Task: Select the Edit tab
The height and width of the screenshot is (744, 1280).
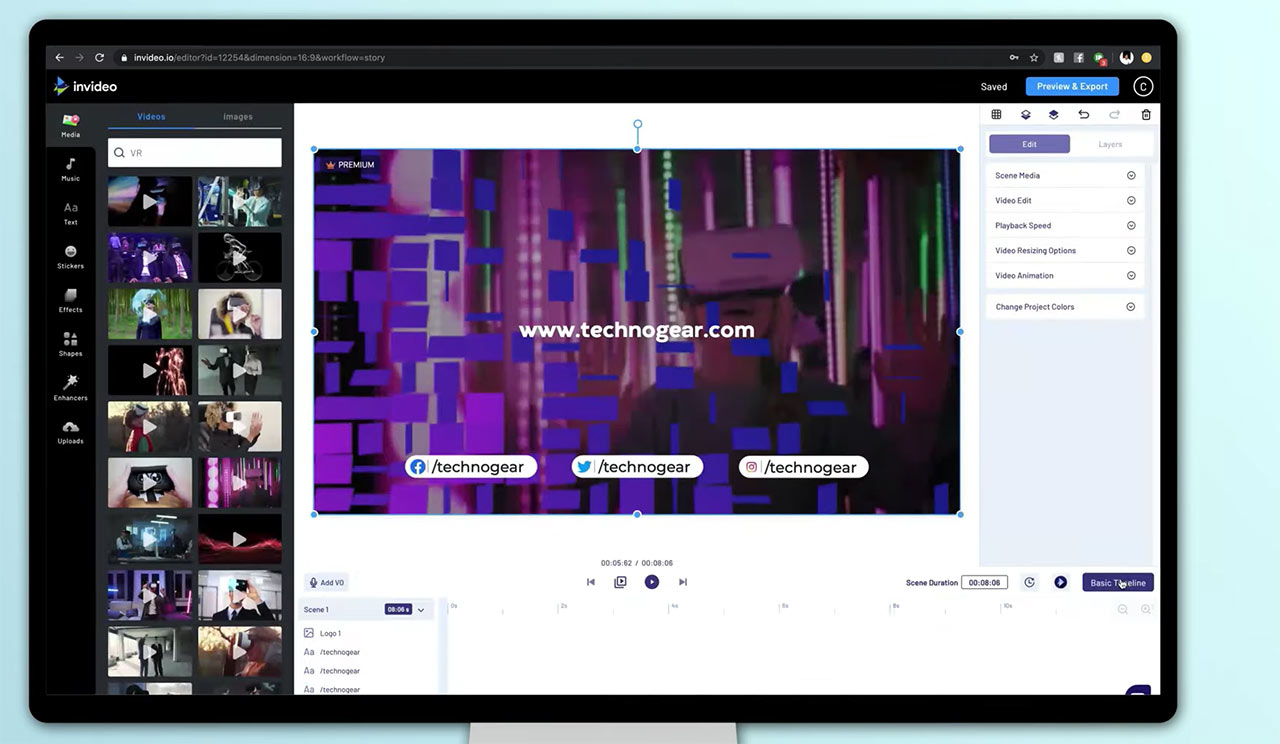Action: 1029,144
